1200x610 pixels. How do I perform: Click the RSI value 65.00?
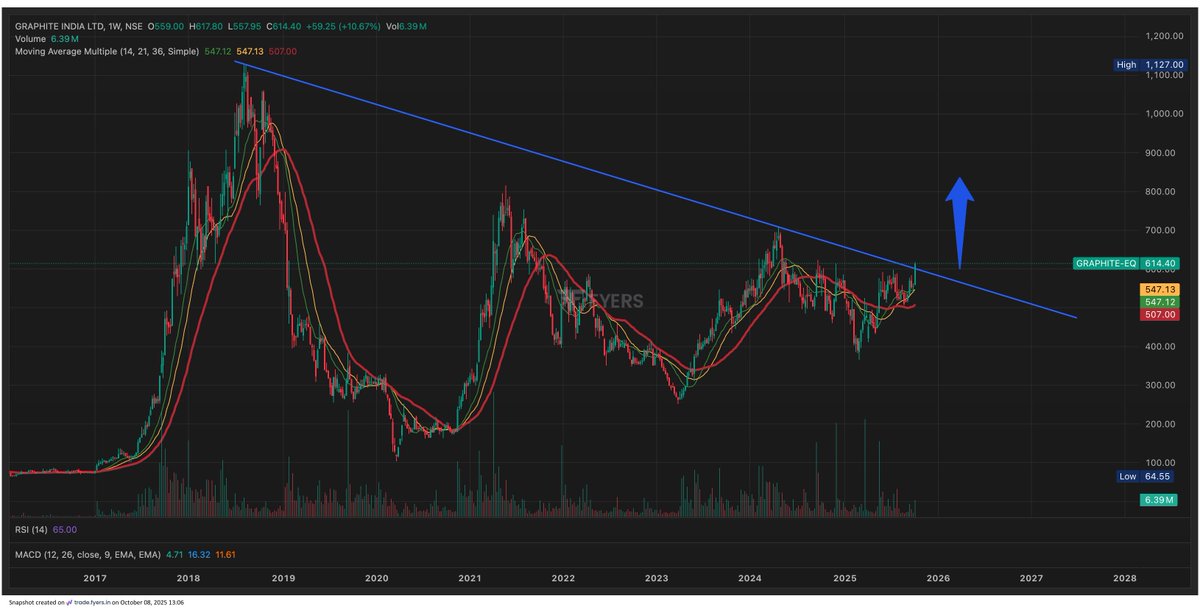65,530
